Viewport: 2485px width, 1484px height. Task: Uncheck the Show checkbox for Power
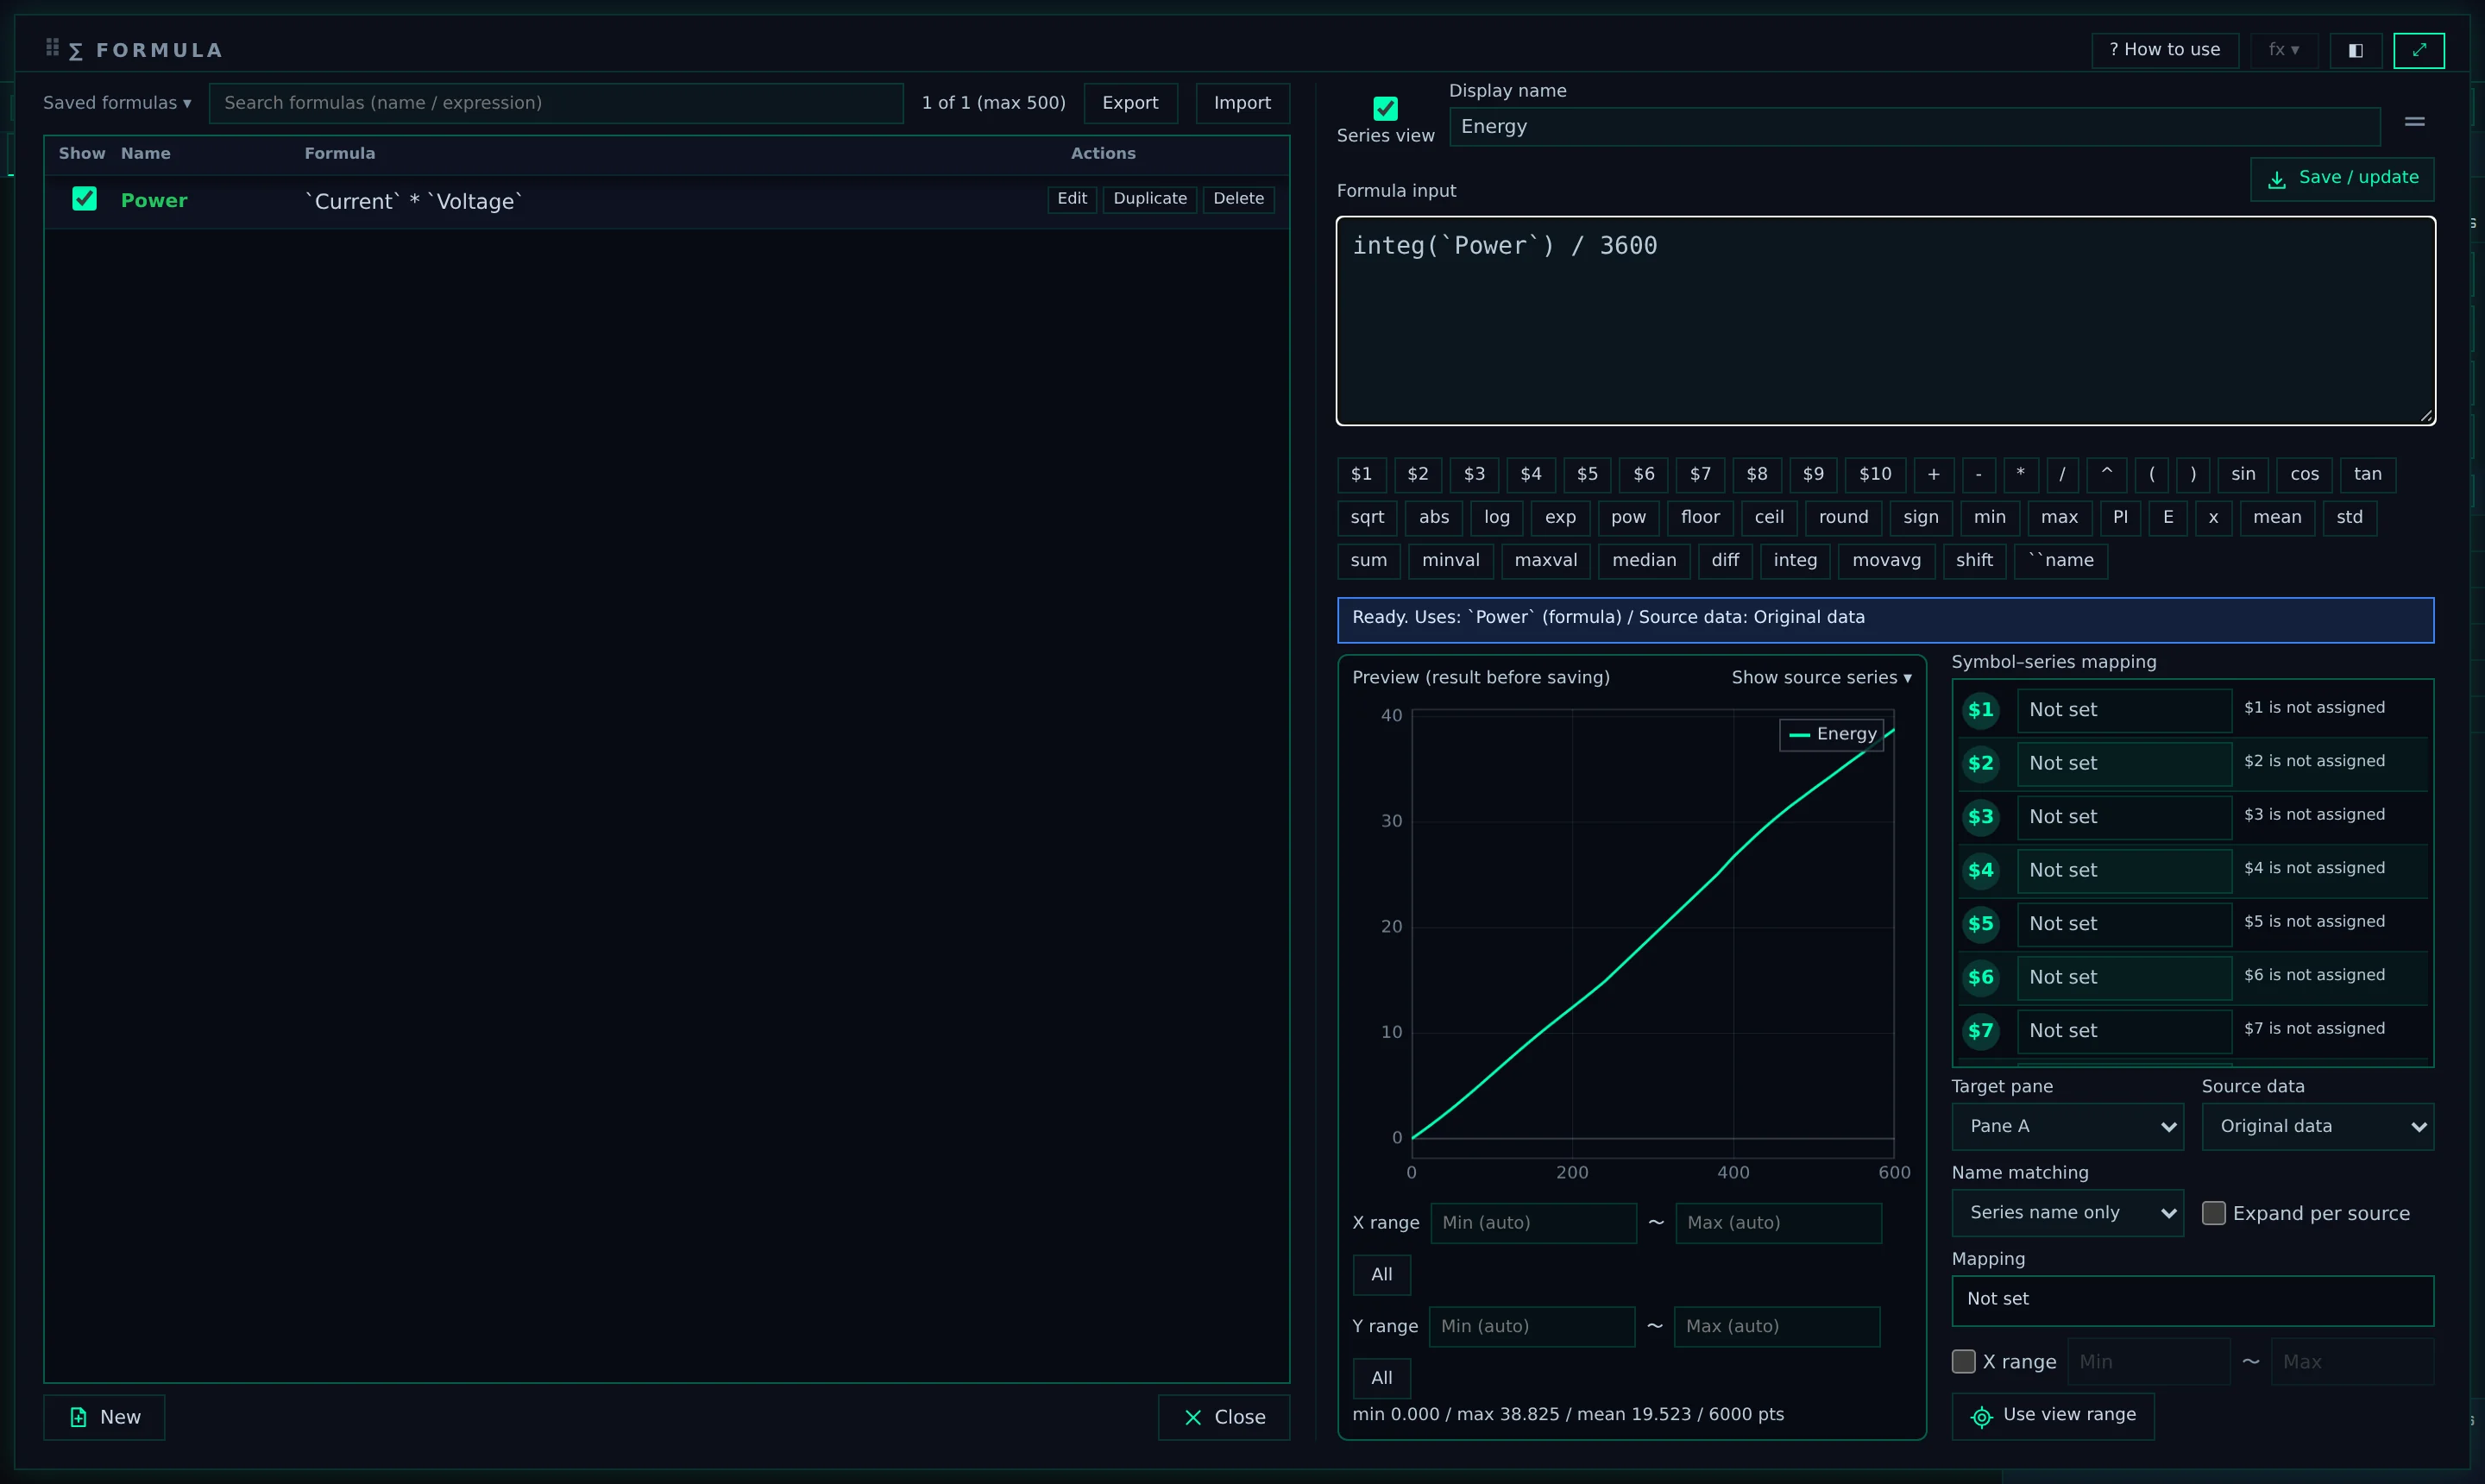click(84, 199)
